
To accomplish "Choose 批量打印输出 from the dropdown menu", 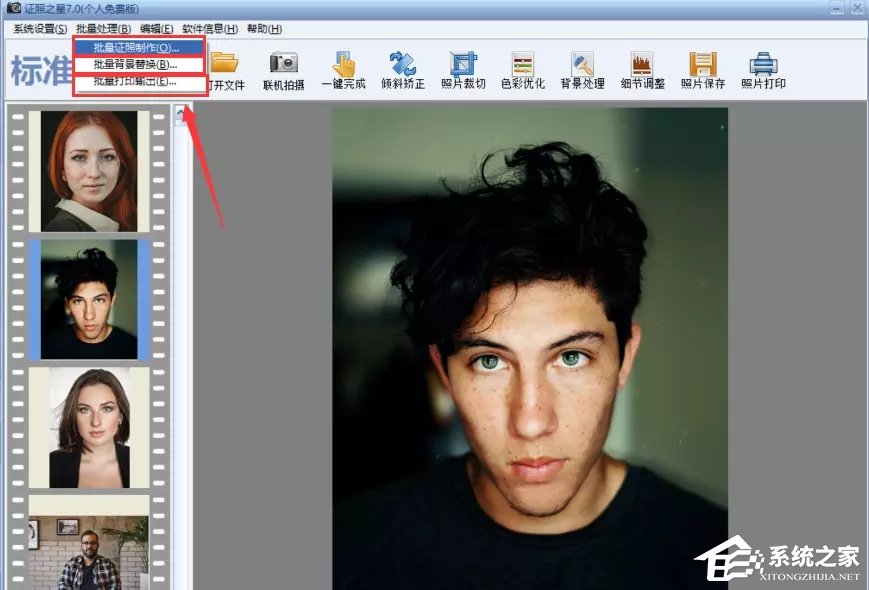I will (x=139, y=81).
